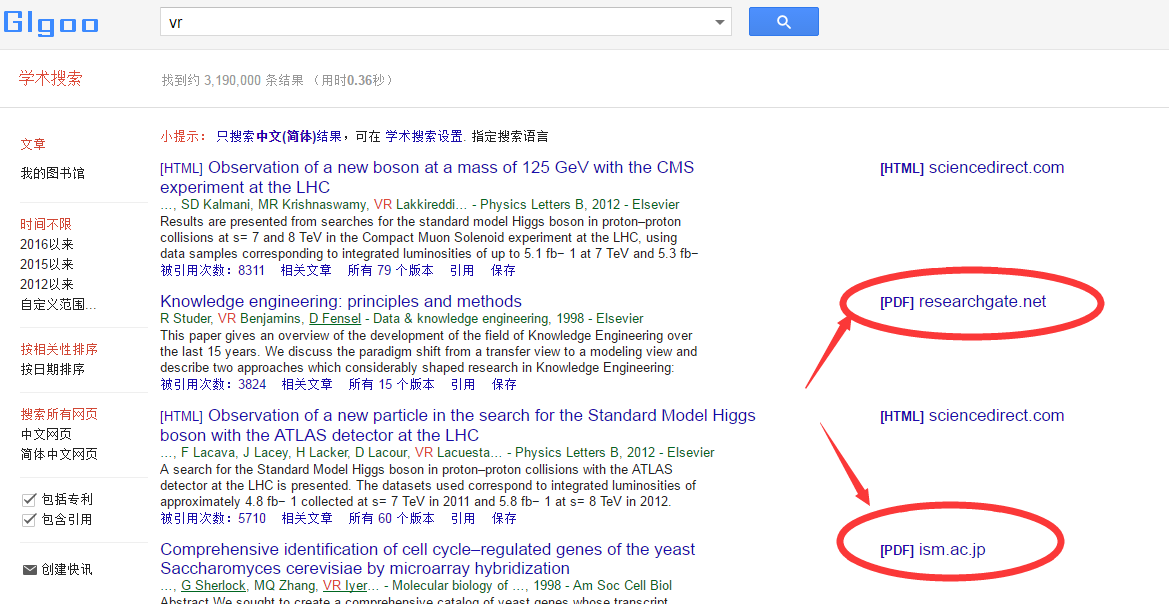This screenshot has width=1169, height=604.
Task: Click 被引用次数：8311 citation link
Action: coord(212,270)
